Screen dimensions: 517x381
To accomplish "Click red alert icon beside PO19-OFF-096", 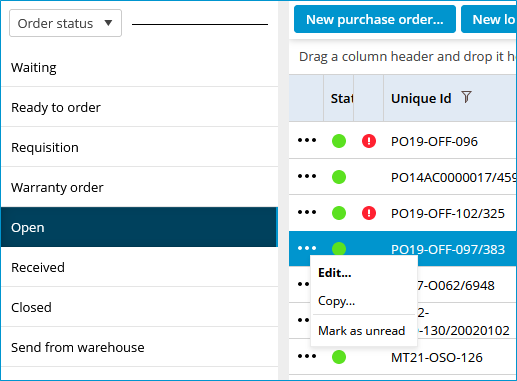I will 369,141.
